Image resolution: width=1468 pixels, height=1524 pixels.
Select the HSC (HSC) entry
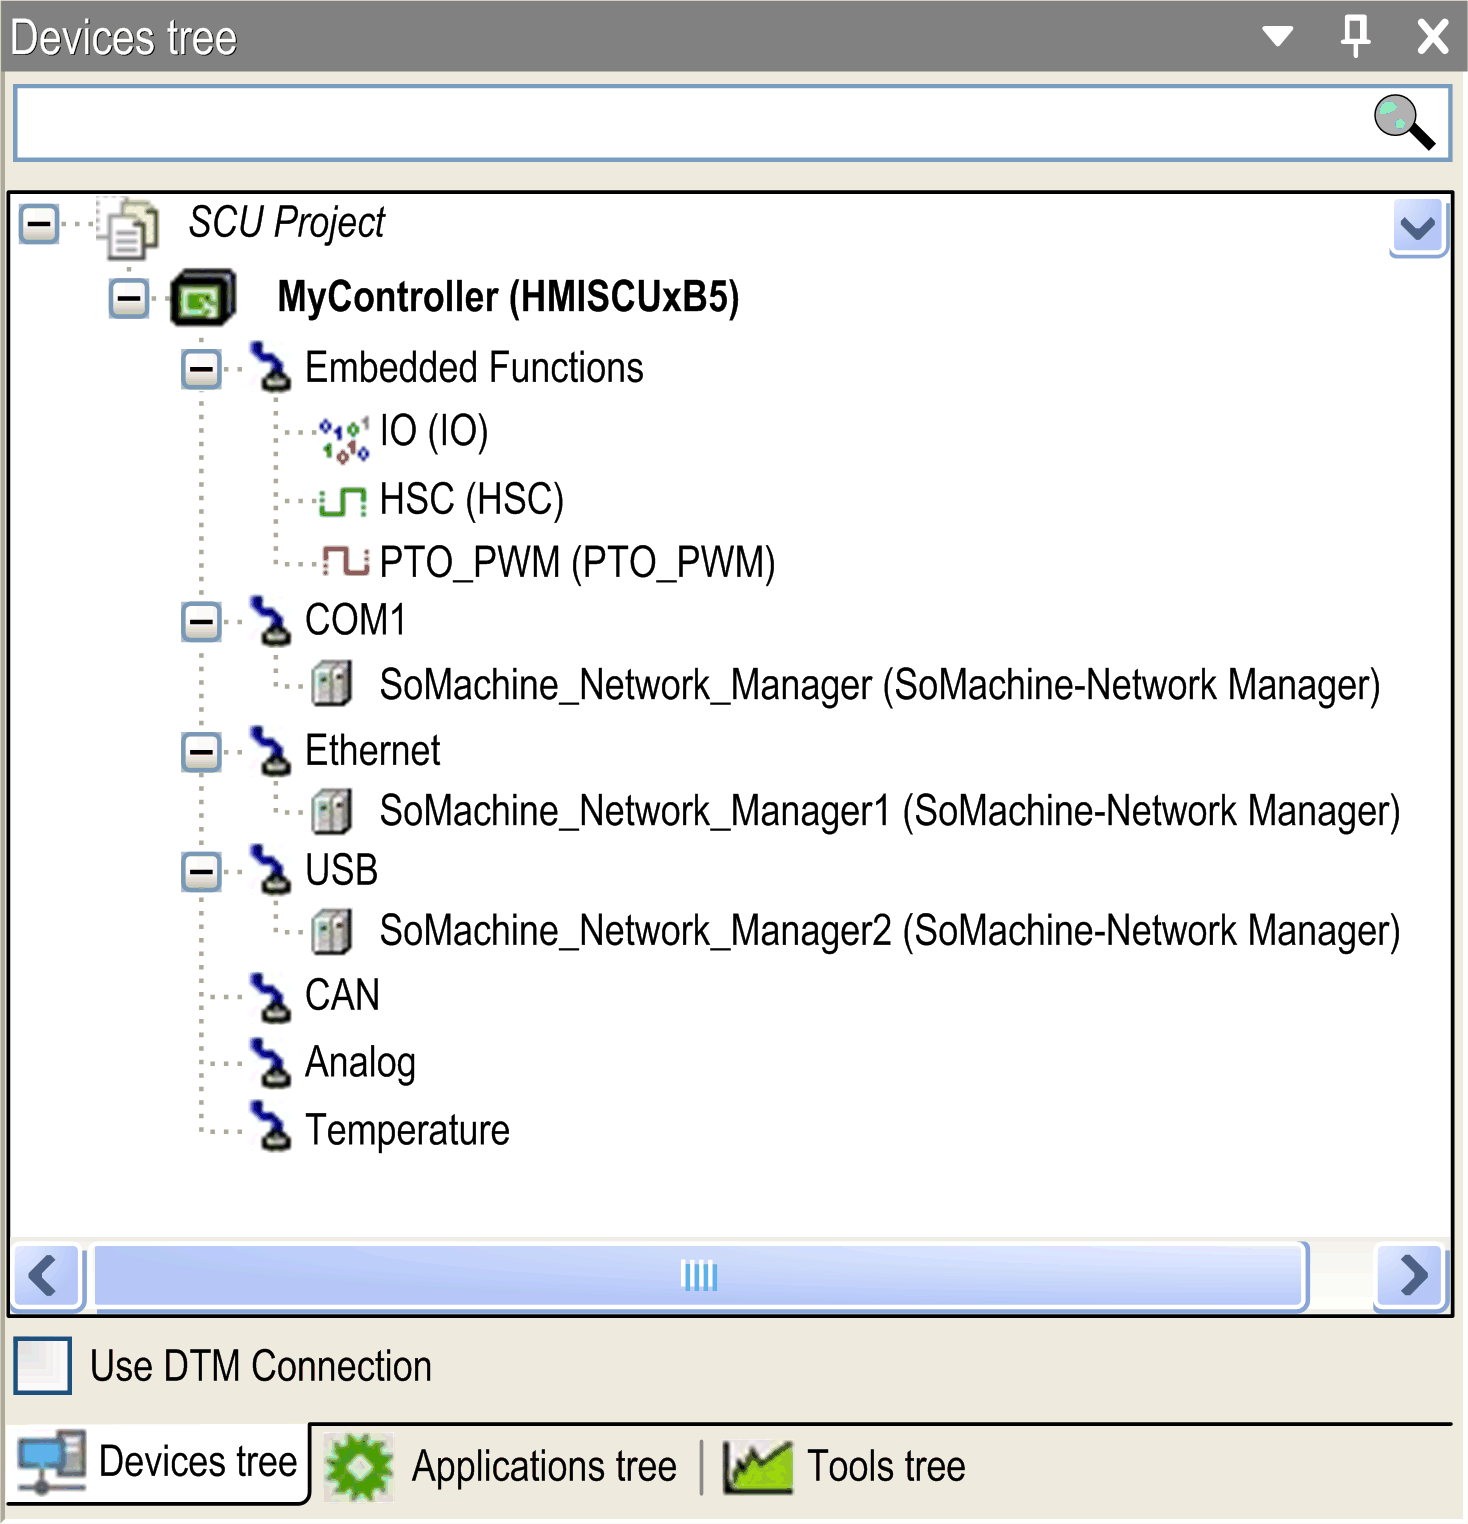[x=472, y=500]
